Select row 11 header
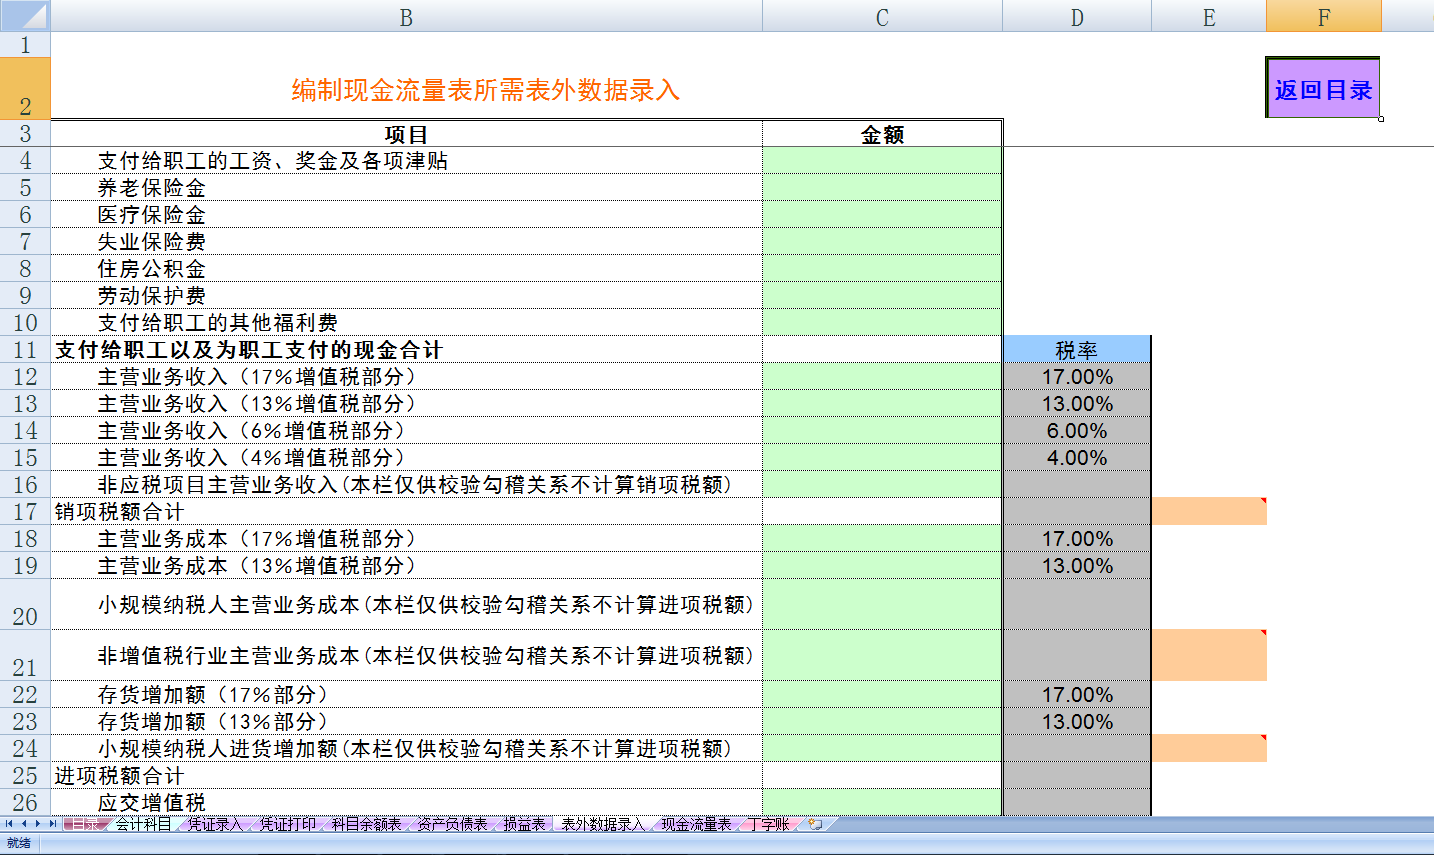The width and height of the screenshot is (1434, 855). (x=25, y=350)
